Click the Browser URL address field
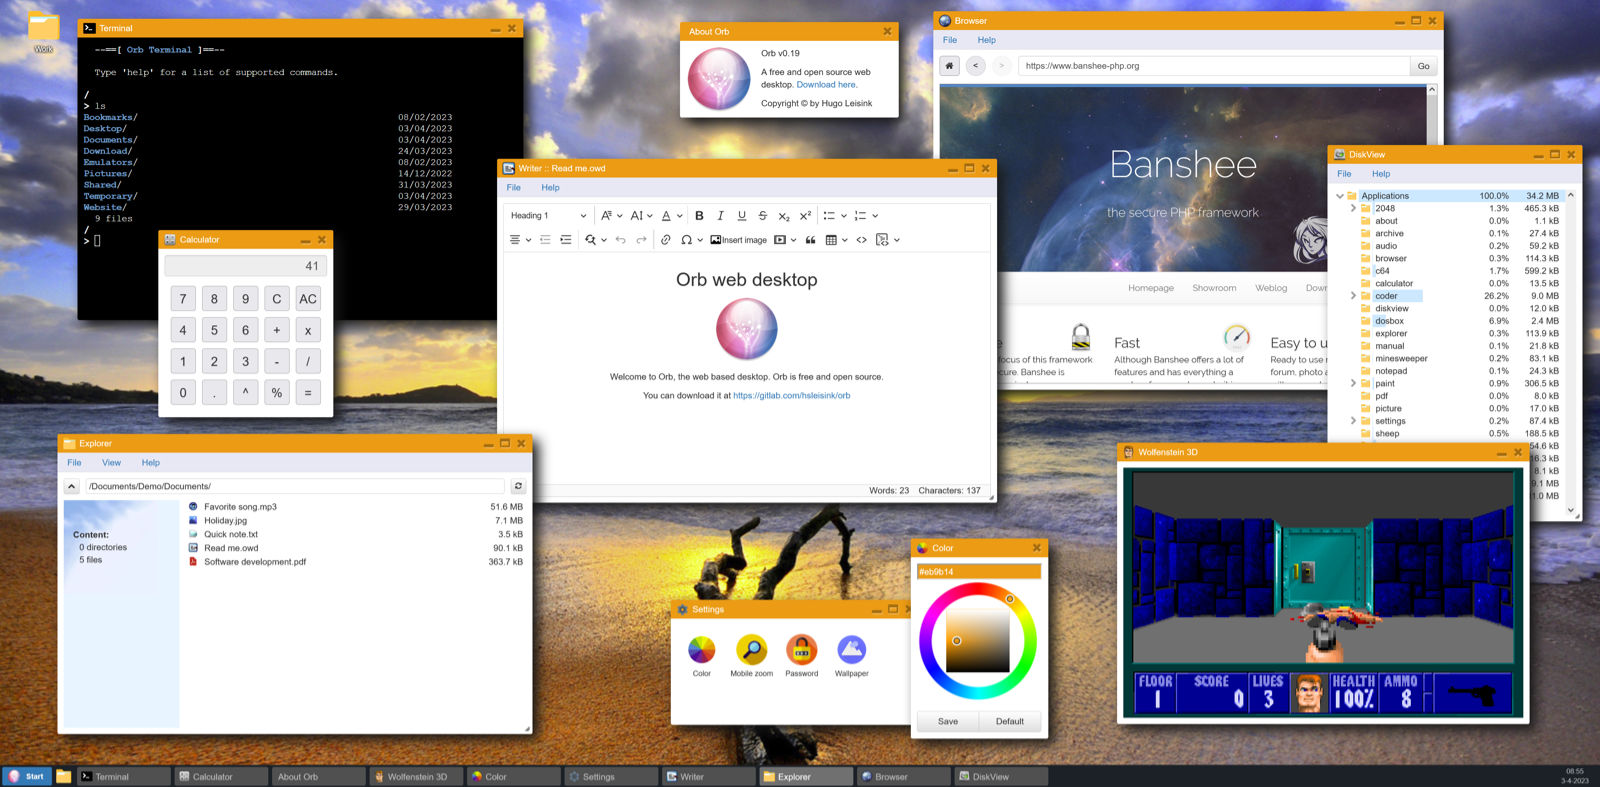This screenshot has height=787, width=1600. 1213,66
